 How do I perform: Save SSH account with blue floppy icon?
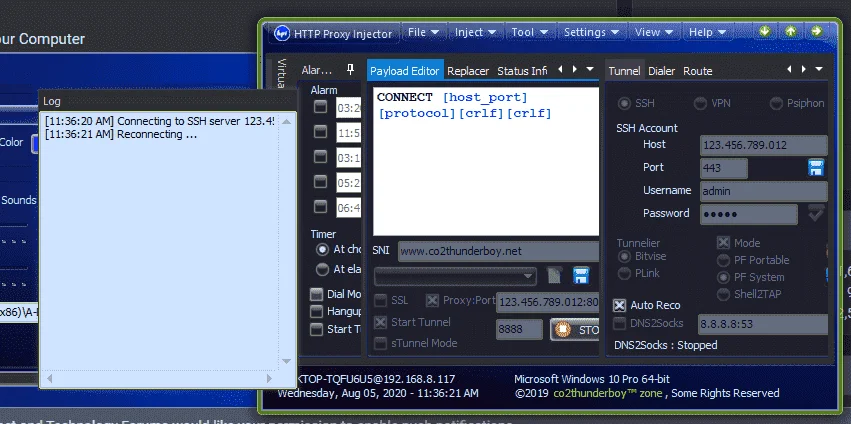pyautogui.click(x=816, y=168)
